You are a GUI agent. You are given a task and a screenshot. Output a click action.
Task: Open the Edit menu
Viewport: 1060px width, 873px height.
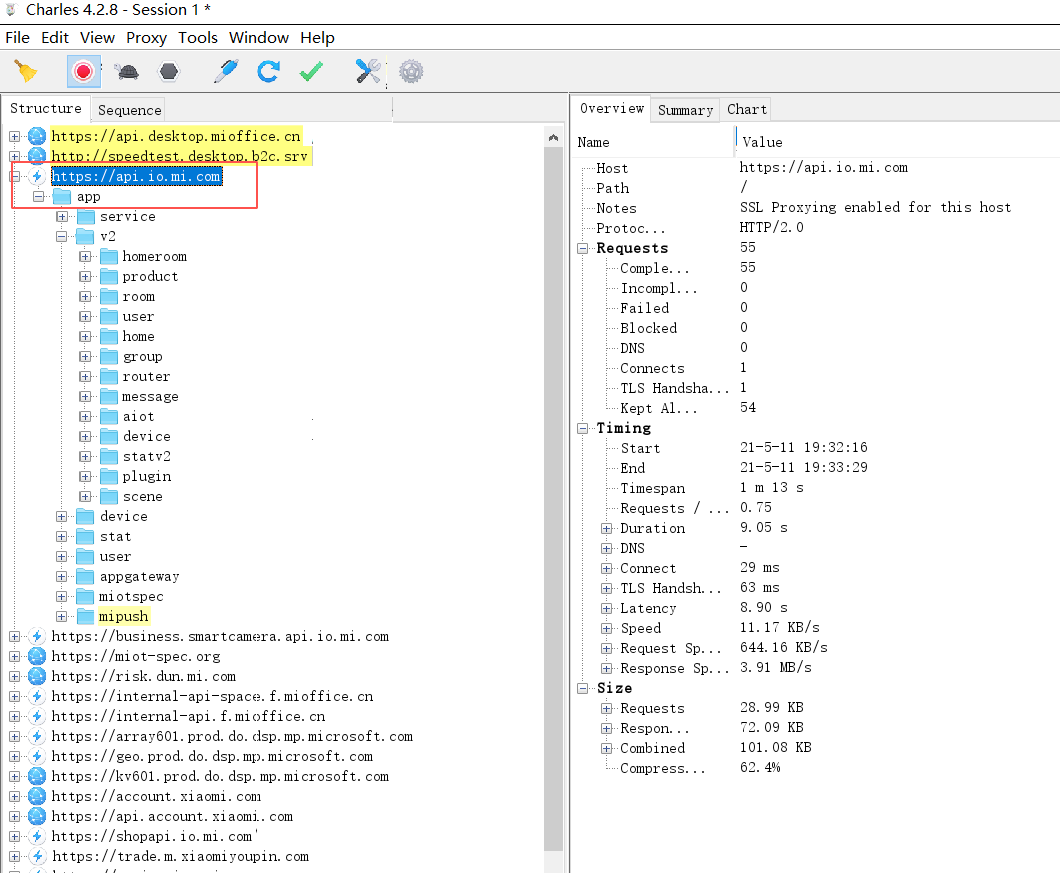coord(55,38)
